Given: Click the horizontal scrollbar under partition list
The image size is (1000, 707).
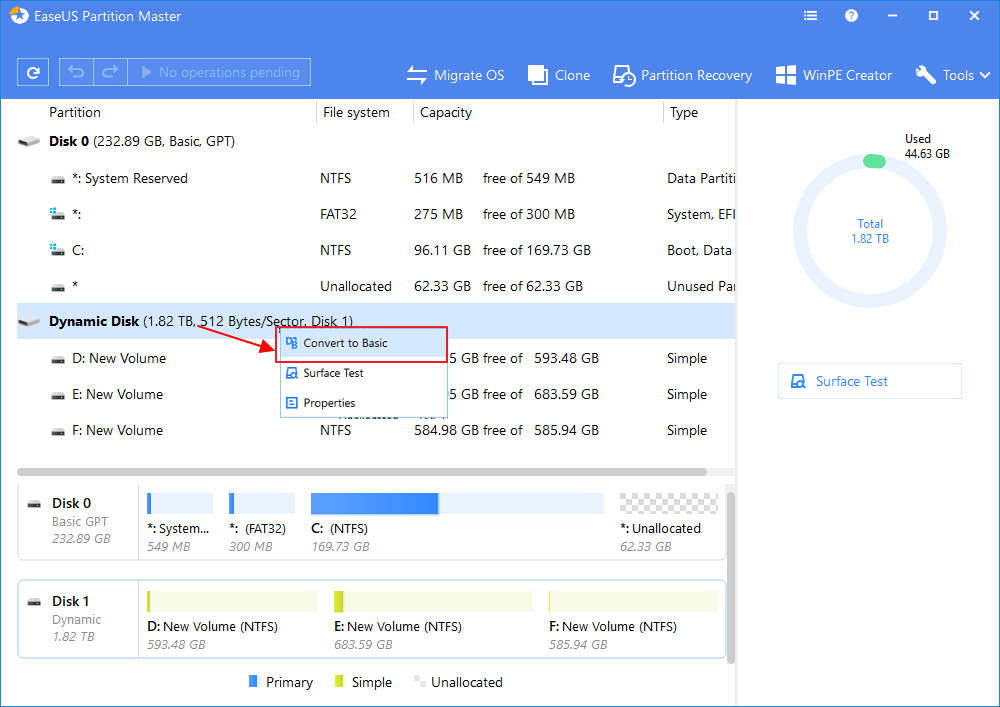Looking at the screenshot, I should pos(362,472).
